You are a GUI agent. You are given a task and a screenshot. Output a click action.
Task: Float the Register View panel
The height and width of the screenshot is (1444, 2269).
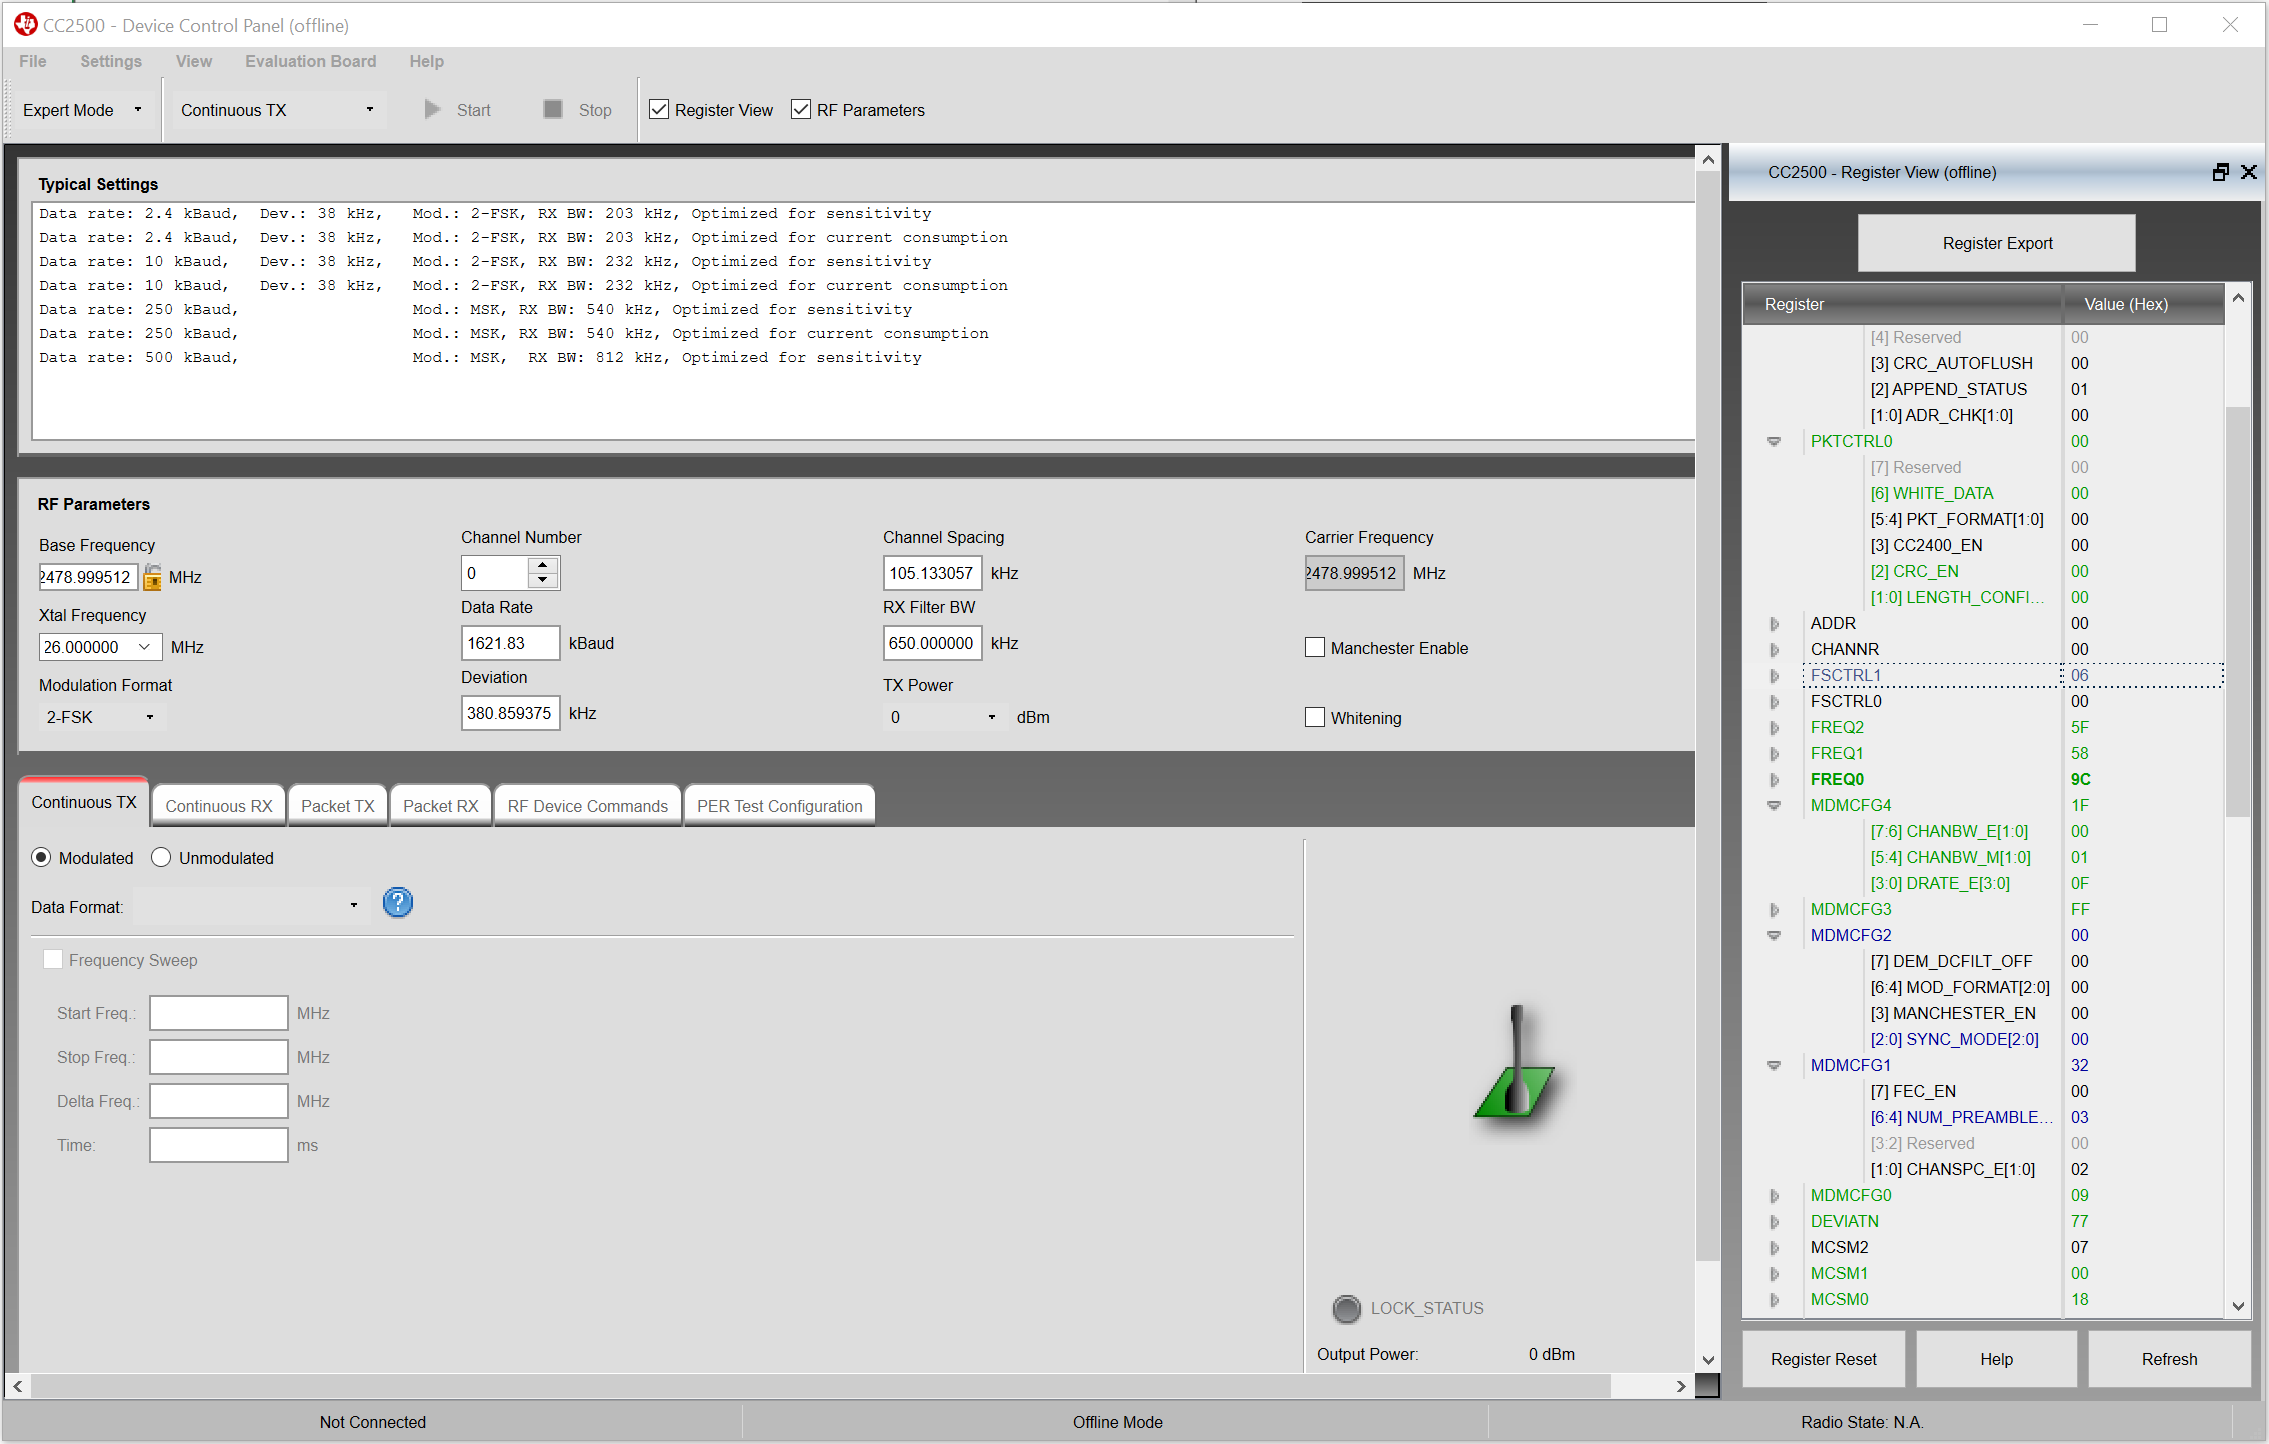tap(2220, 172)
